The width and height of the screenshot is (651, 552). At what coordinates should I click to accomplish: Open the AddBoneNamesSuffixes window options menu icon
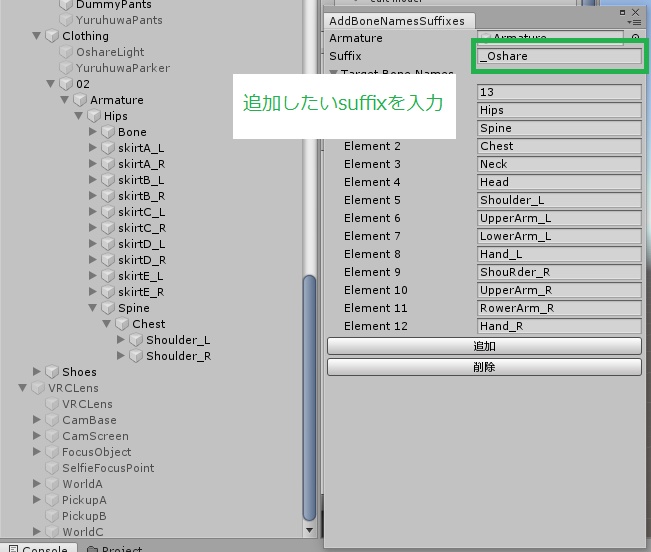(x=635, y=22)
